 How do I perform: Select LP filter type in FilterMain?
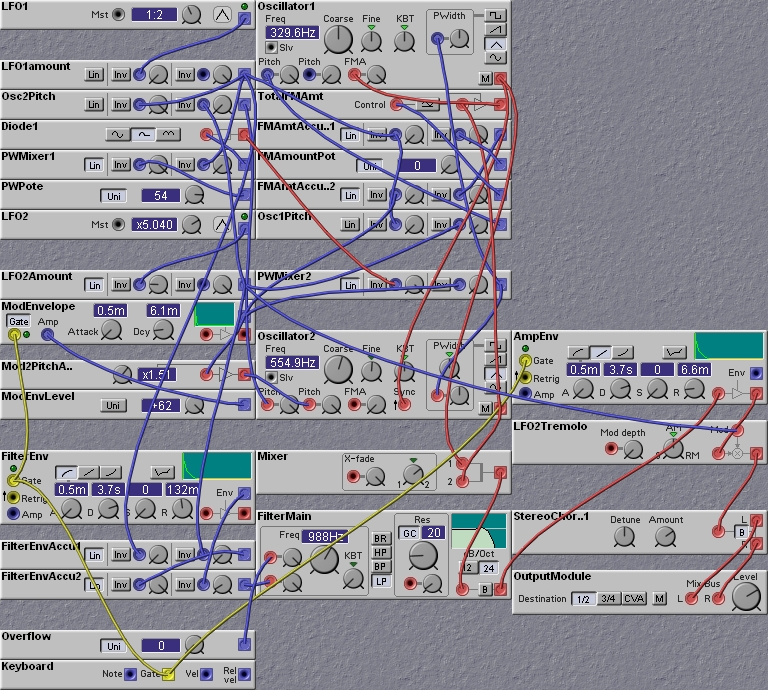pyautogui.click(x=381, y=581)
